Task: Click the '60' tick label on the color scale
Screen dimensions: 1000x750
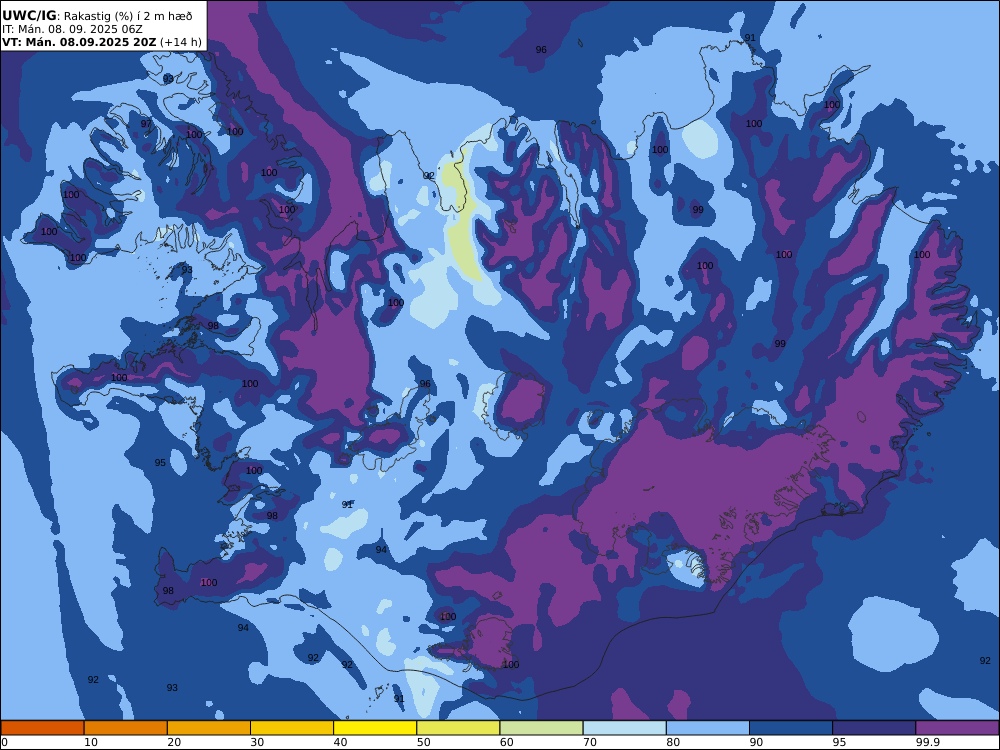Action: (507, 742)
